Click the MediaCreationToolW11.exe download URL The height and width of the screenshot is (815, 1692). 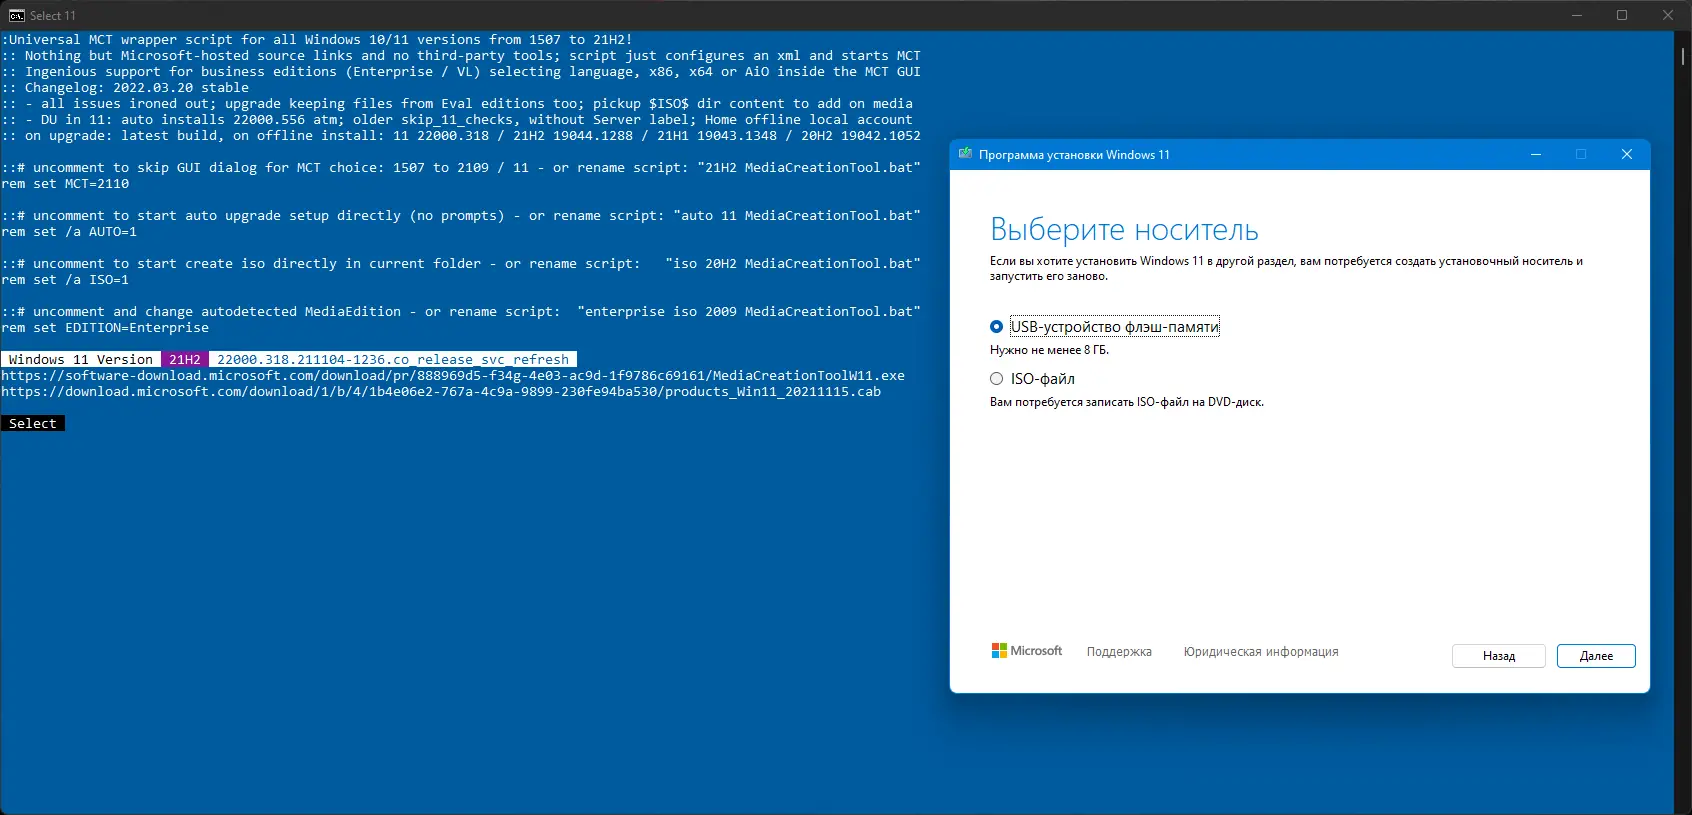[x=453, y=376]
